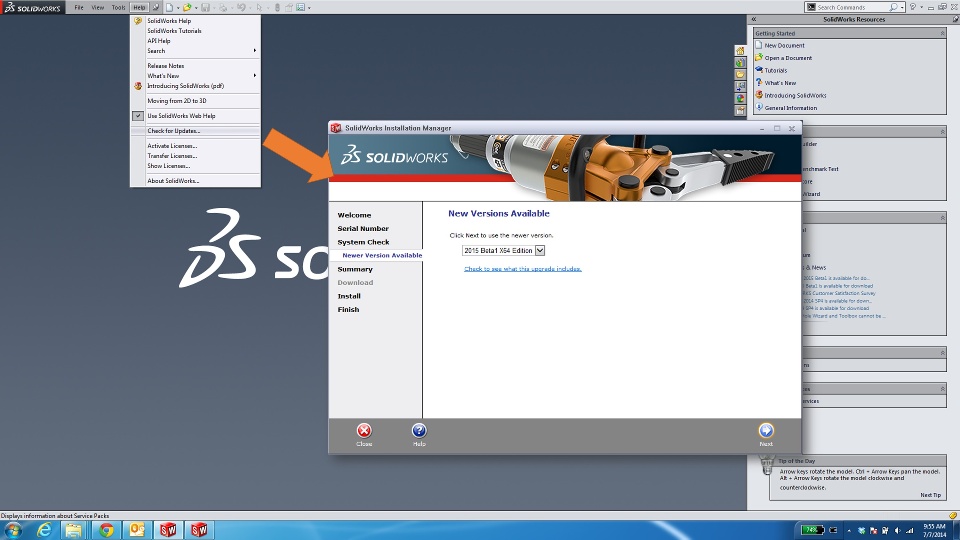Image resolution: width=960 pixels, height=540 pixels.
Task: Click the Next arrow icon in Installation Manager
Action: [766, 430]
